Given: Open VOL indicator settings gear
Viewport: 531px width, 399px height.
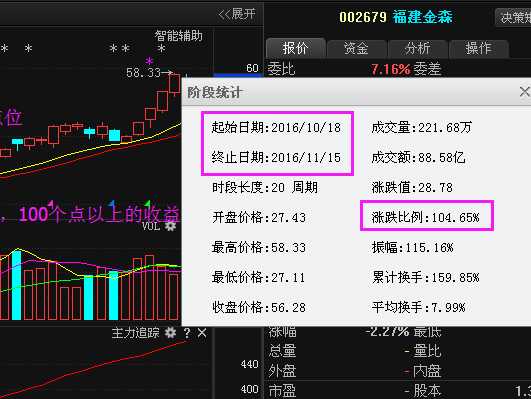Looking at the screenshot, I should point(170,226).
